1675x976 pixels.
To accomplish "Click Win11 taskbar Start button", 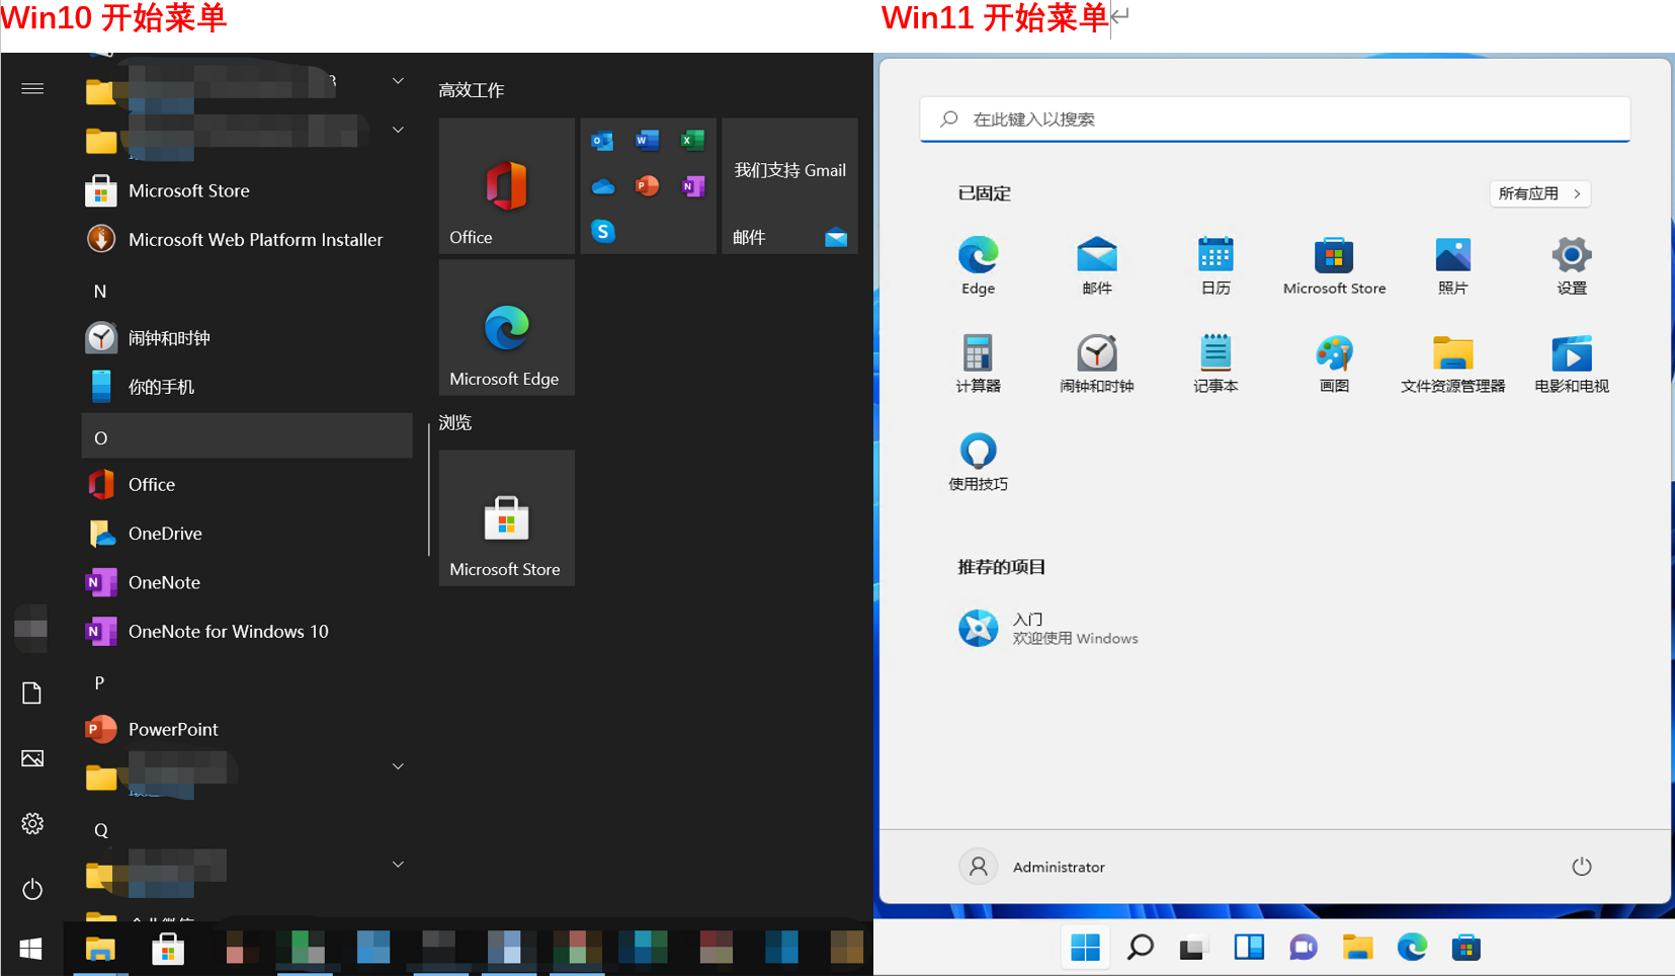I will pos(1085,946).
